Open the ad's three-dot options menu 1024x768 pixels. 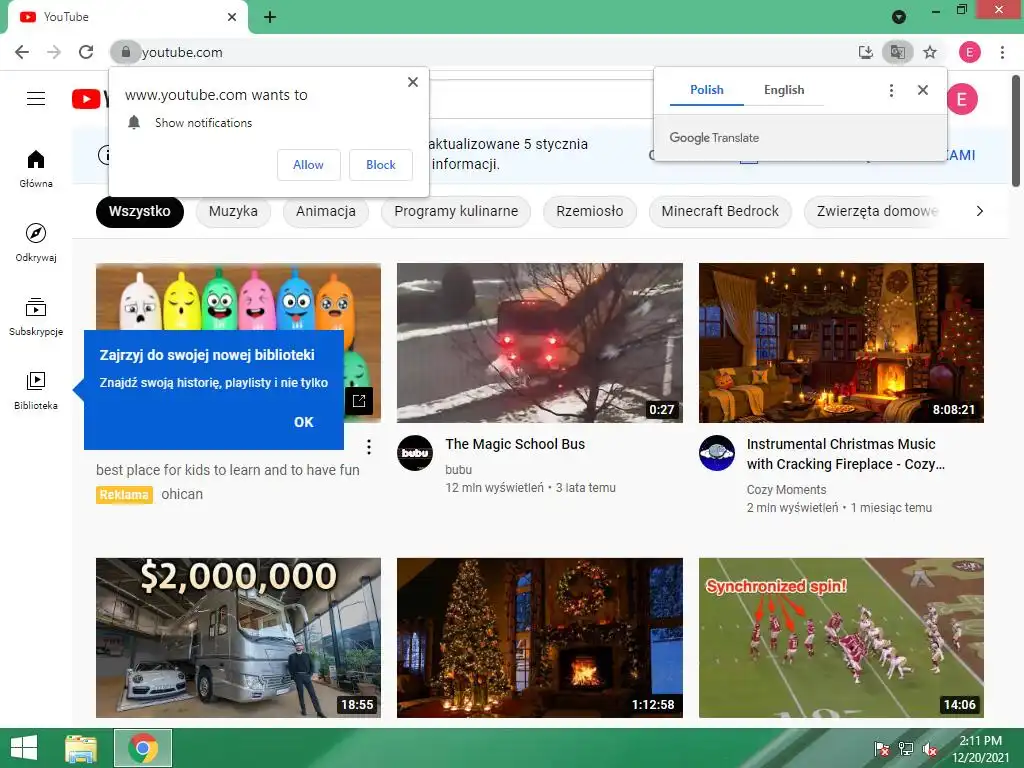point(368,447)
